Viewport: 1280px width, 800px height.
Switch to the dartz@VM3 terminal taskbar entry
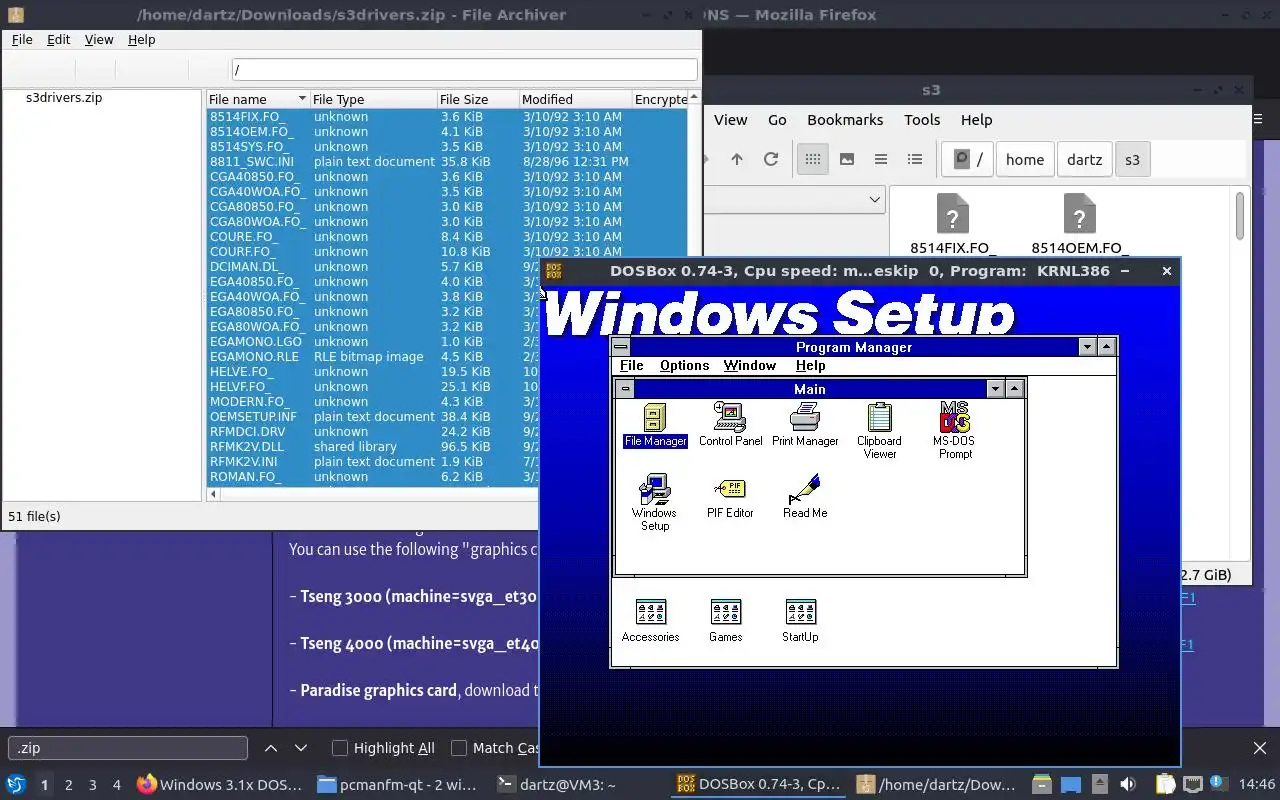[557, 785]
